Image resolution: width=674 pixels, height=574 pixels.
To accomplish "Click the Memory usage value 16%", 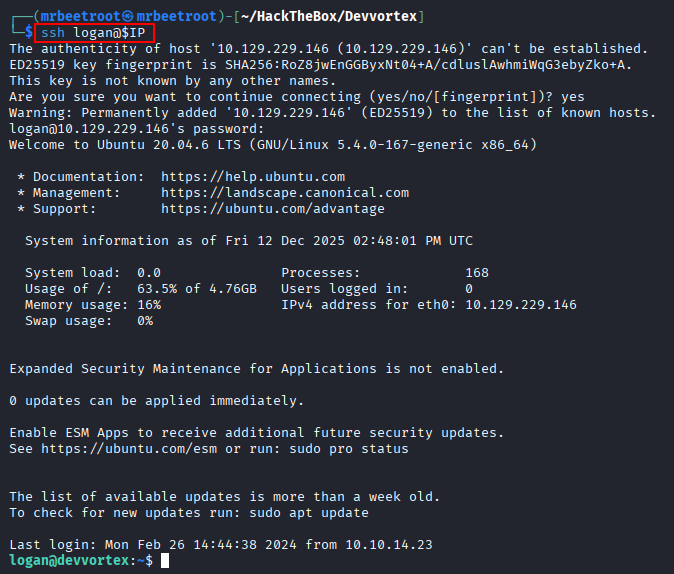I will click(149, 305).
